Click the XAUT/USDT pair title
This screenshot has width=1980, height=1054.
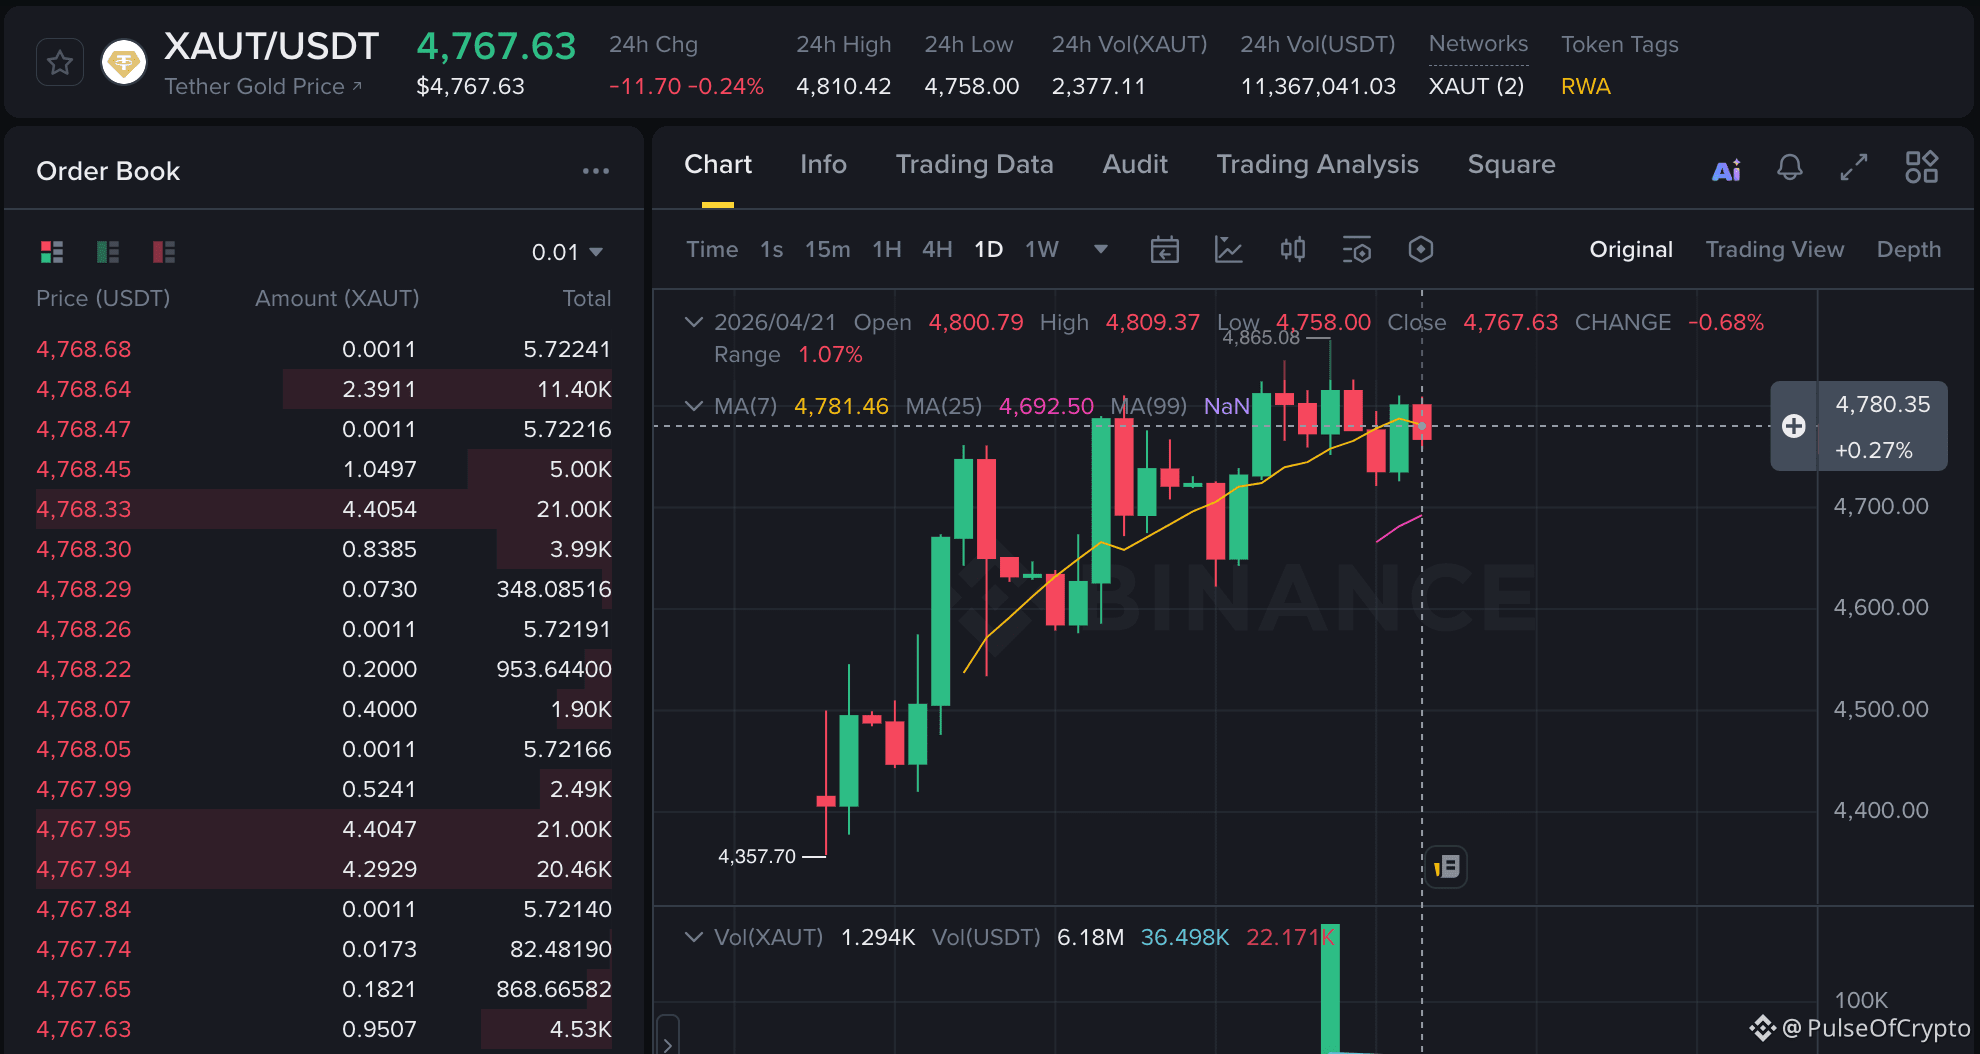(x=271, y=46)
